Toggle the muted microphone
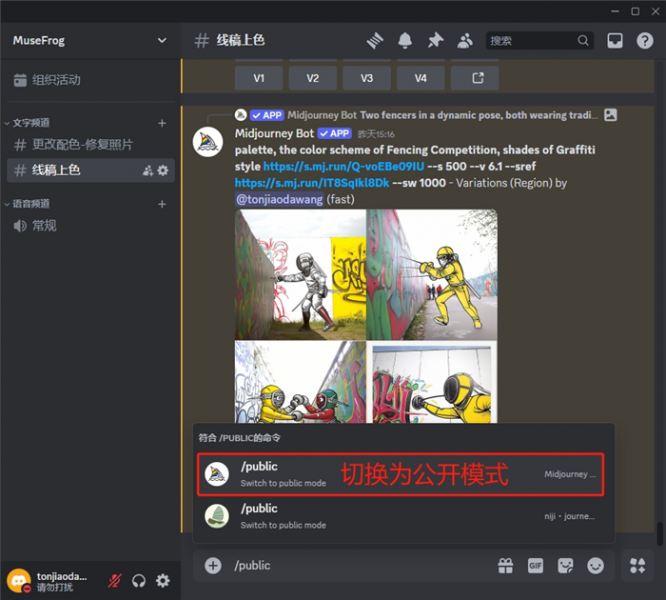Screen dimensions: 666x600 [x=115, y=581]
